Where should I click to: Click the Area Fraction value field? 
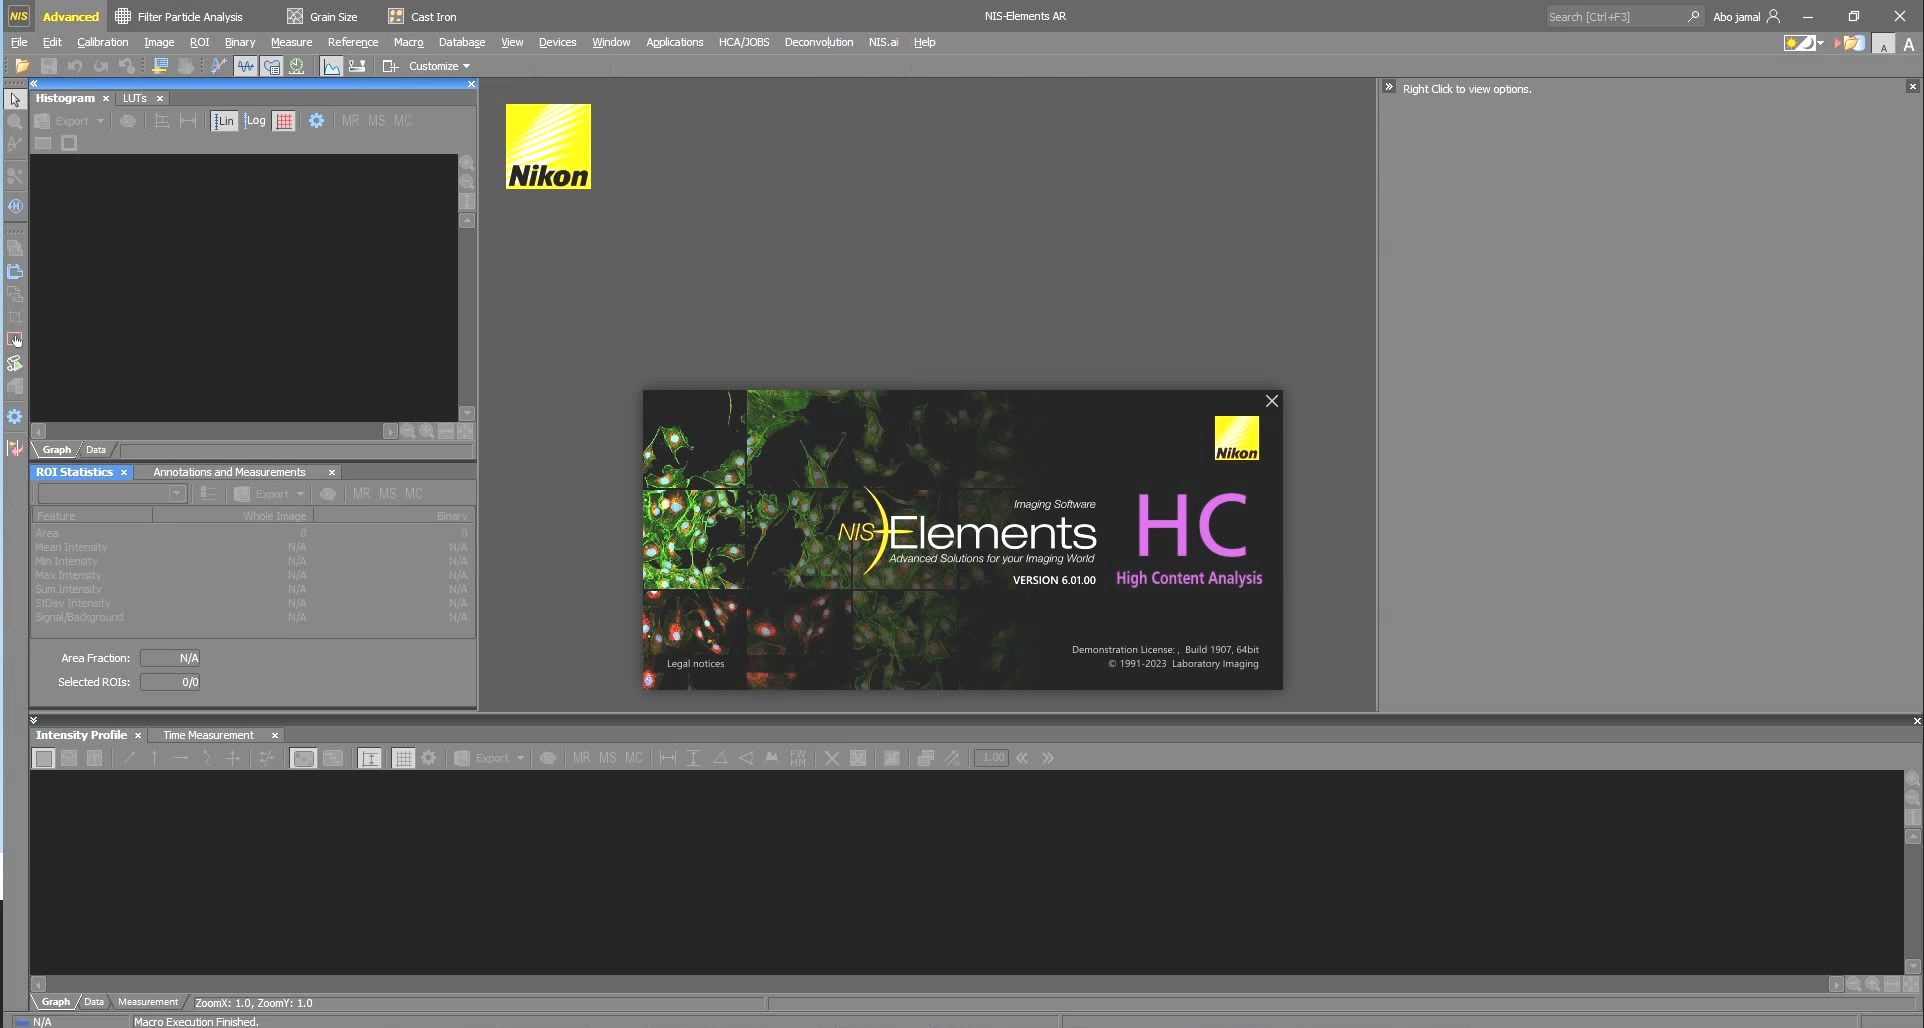coord(170,658)
